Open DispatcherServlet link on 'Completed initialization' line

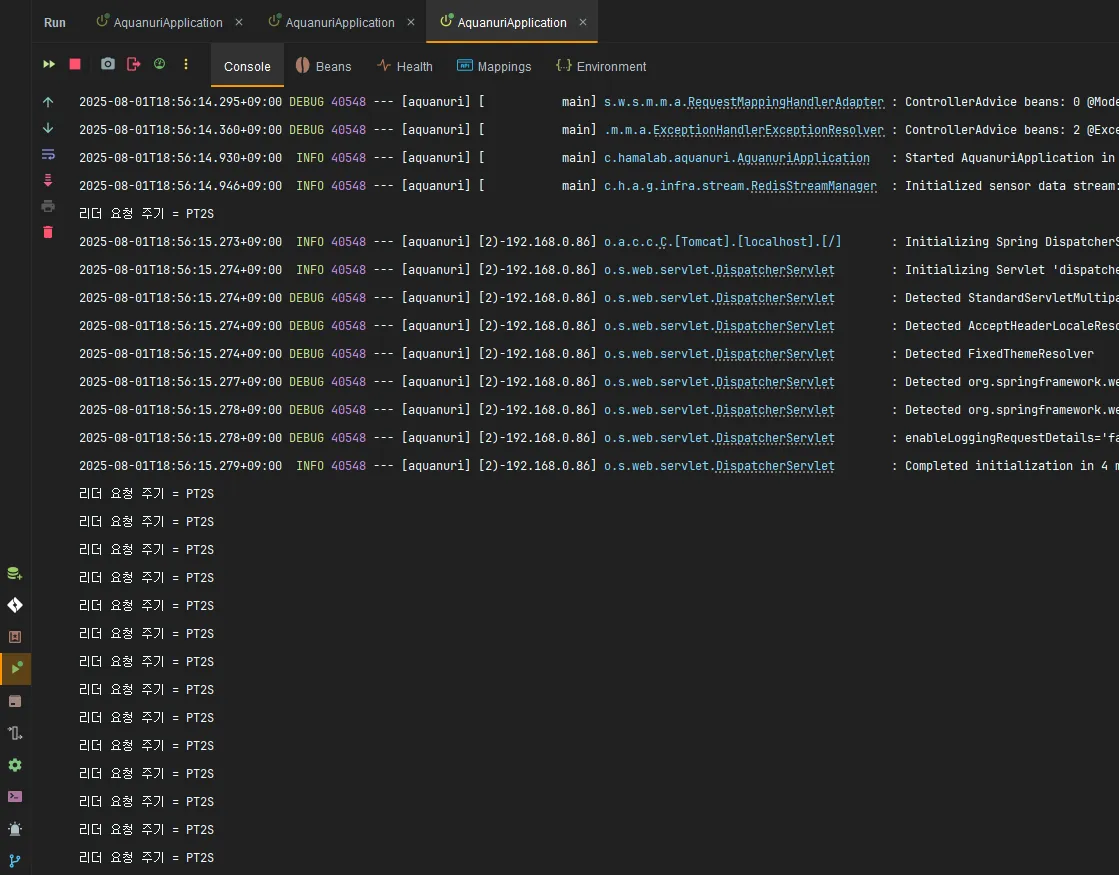tap(775, 466)
